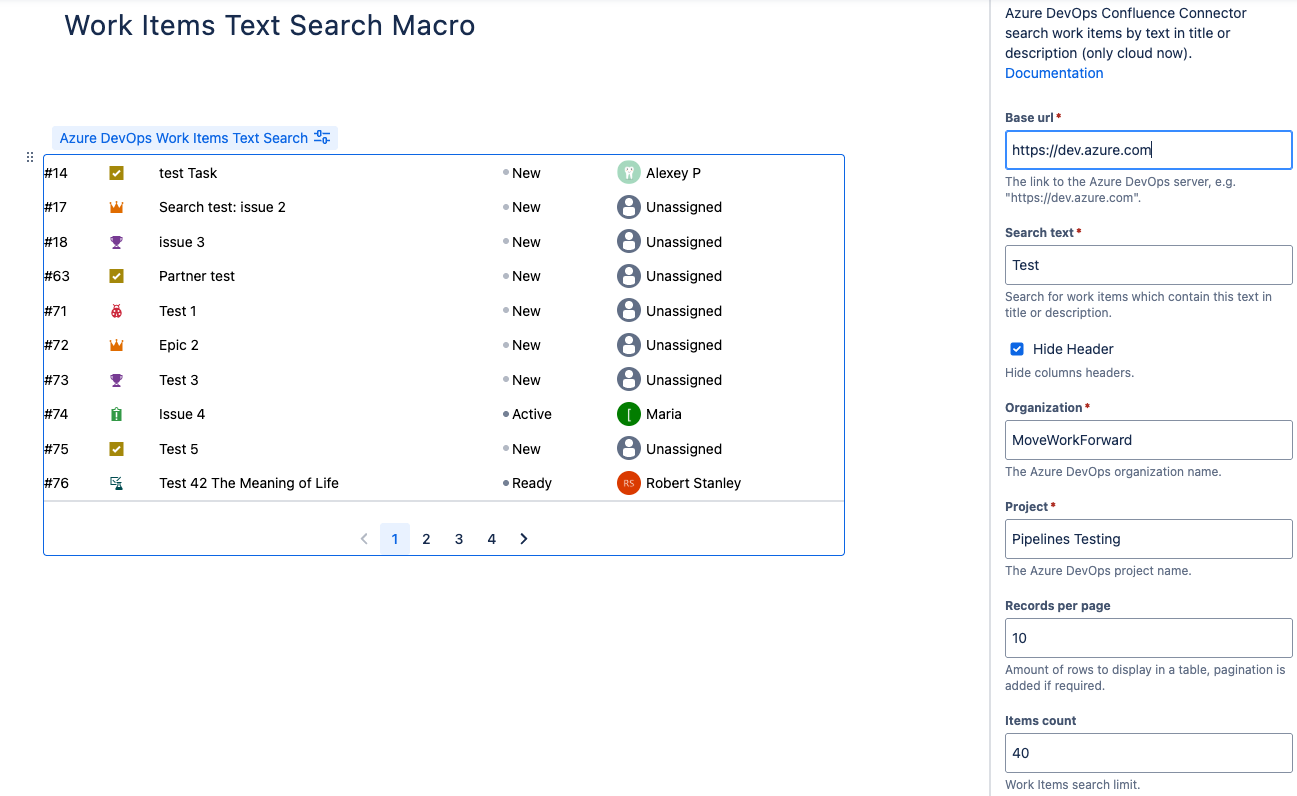Go to the next page with right chevron

click(524, 539)
